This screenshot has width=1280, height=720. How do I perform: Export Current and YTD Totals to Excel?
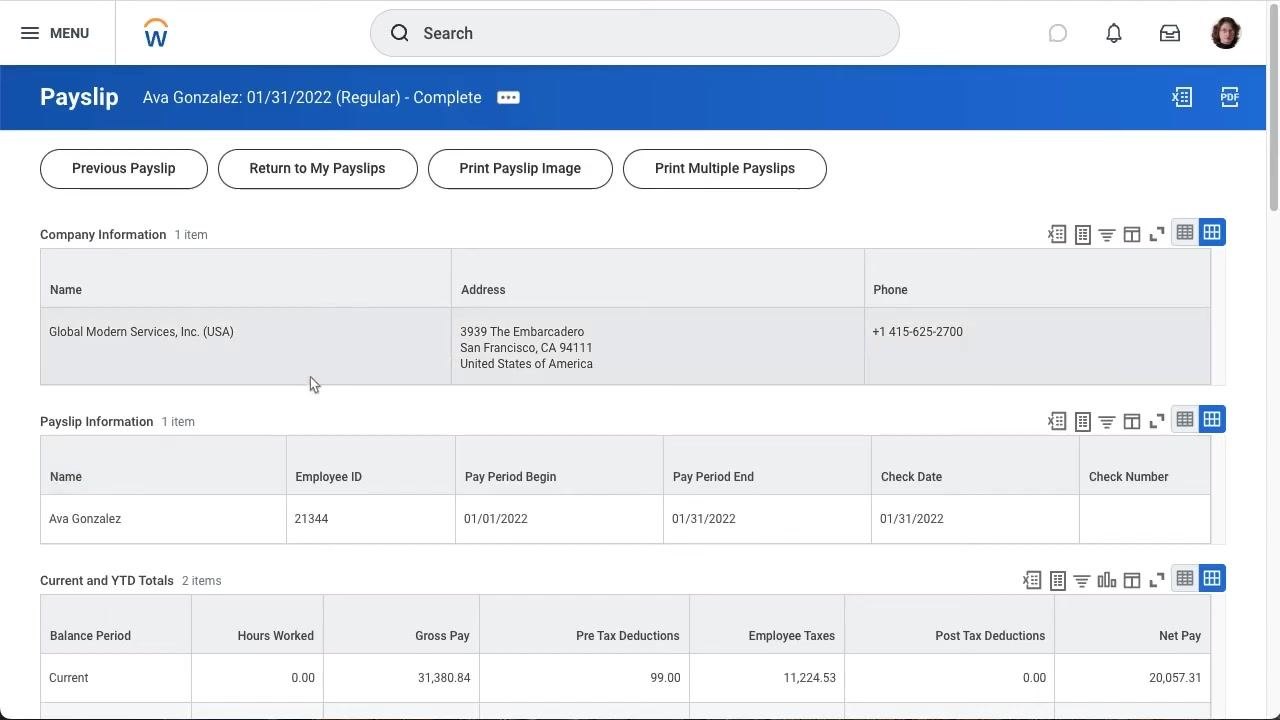click(x=1032, y=580)
